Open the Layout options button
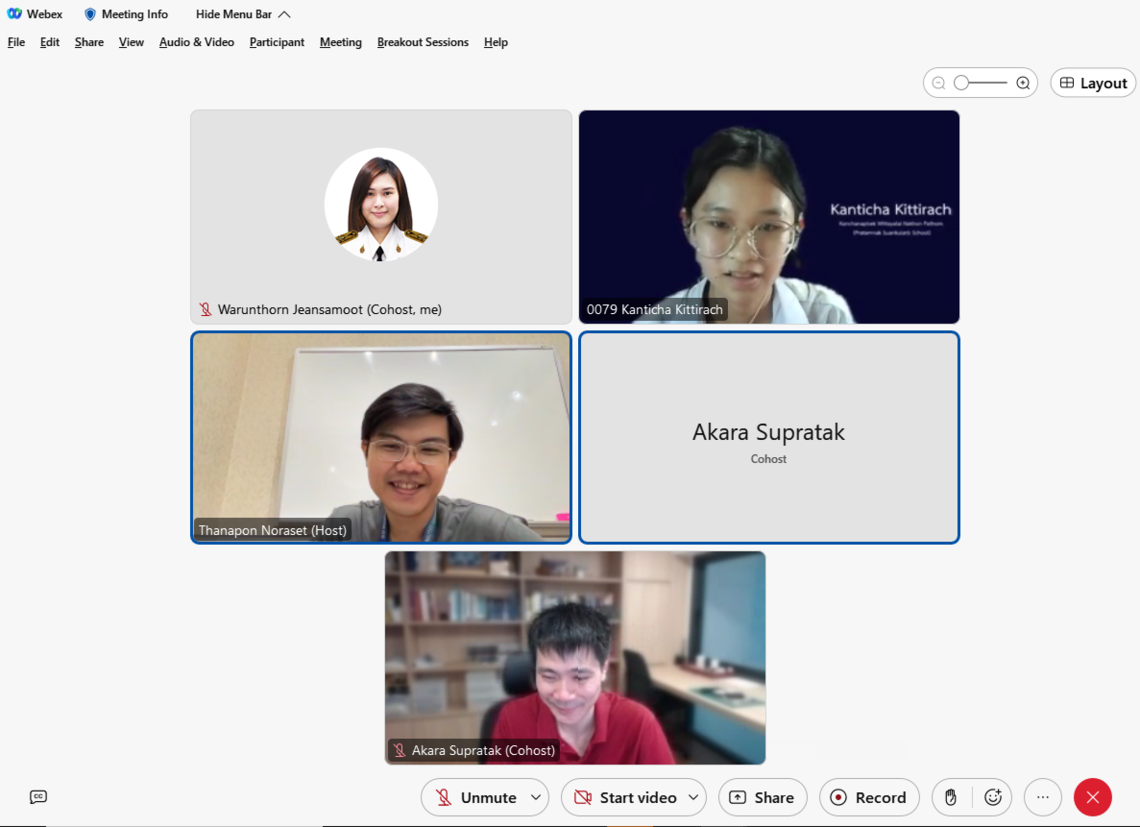Screen dimensions: 1140x827 click(x=1092, y=83)
